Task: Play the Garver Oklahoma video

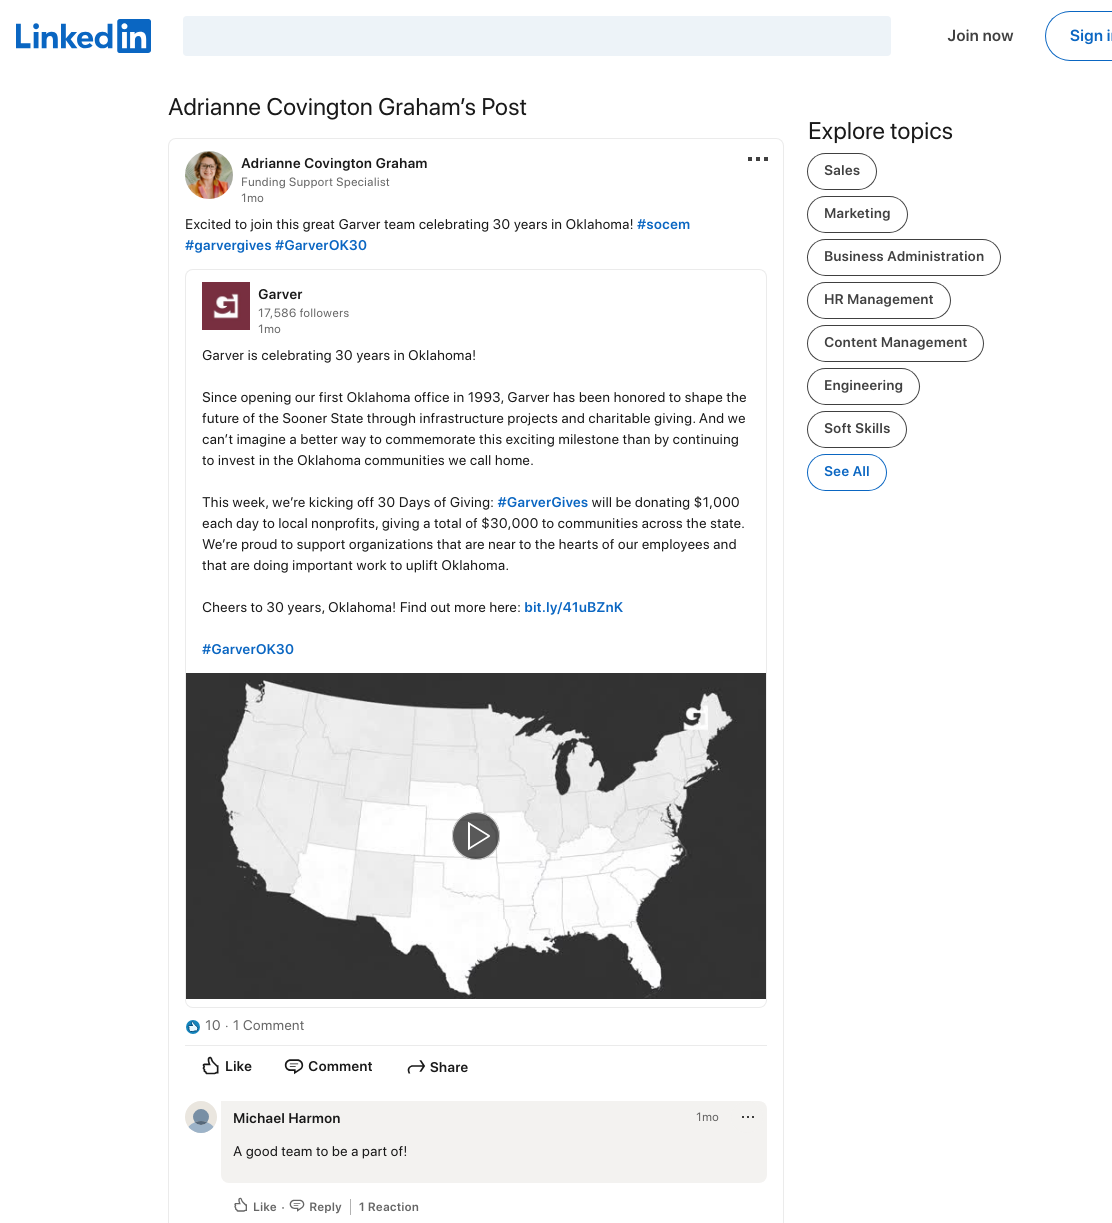Action: [x=476, y=836]
